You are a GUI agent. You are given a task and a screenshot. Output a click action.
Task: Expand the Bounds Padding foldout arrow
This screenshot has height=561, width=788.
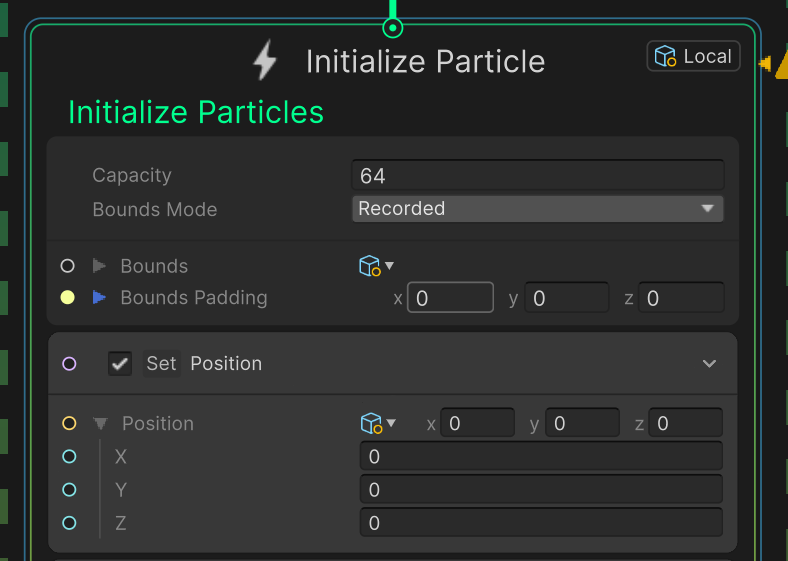click(100, 298)
